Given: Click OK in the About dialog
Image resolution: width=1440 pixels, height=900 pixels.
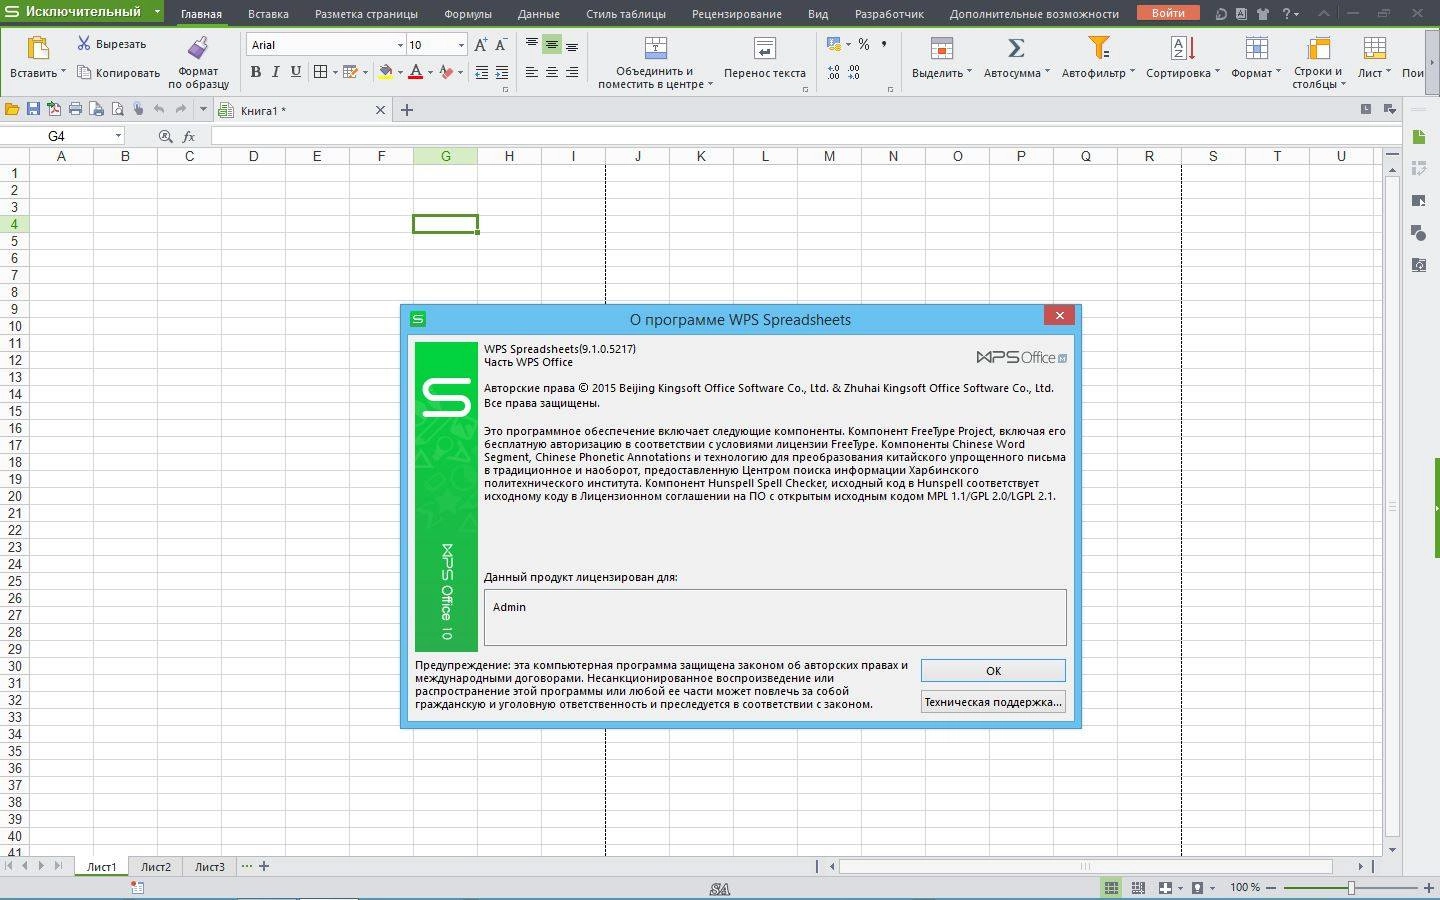Looking at the screenshot, I should pyautogui.click(x=993, y=671).
